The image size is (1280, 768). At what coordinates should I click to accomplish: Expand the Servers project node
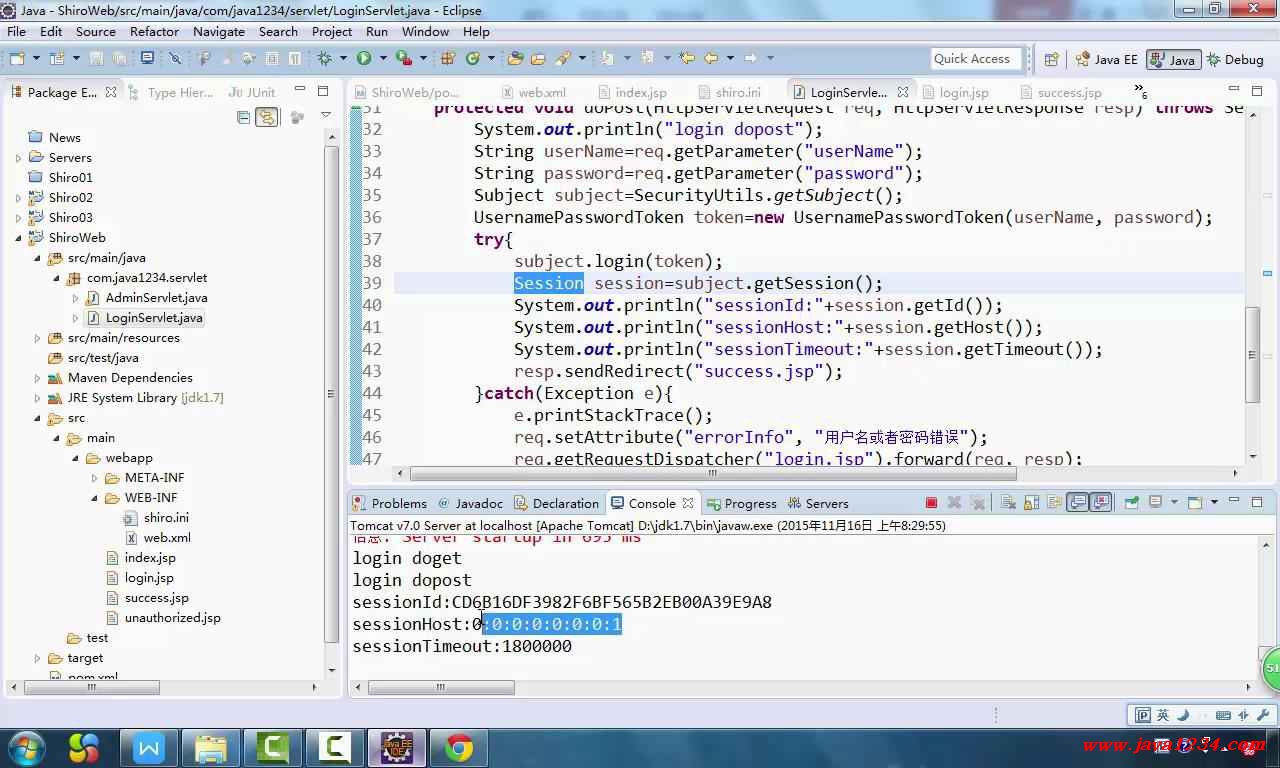click(18, 158)
